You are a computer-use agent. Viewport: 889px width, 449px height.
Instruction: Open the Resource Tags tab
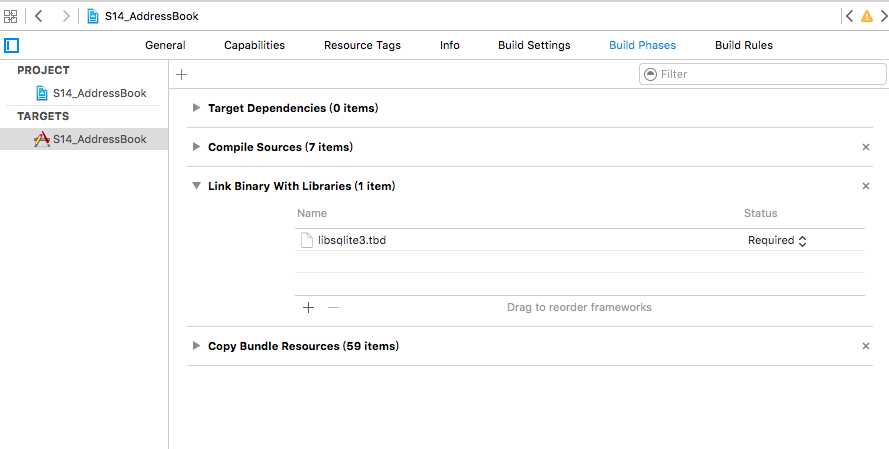pyautogui.click(x=362, y=45)
